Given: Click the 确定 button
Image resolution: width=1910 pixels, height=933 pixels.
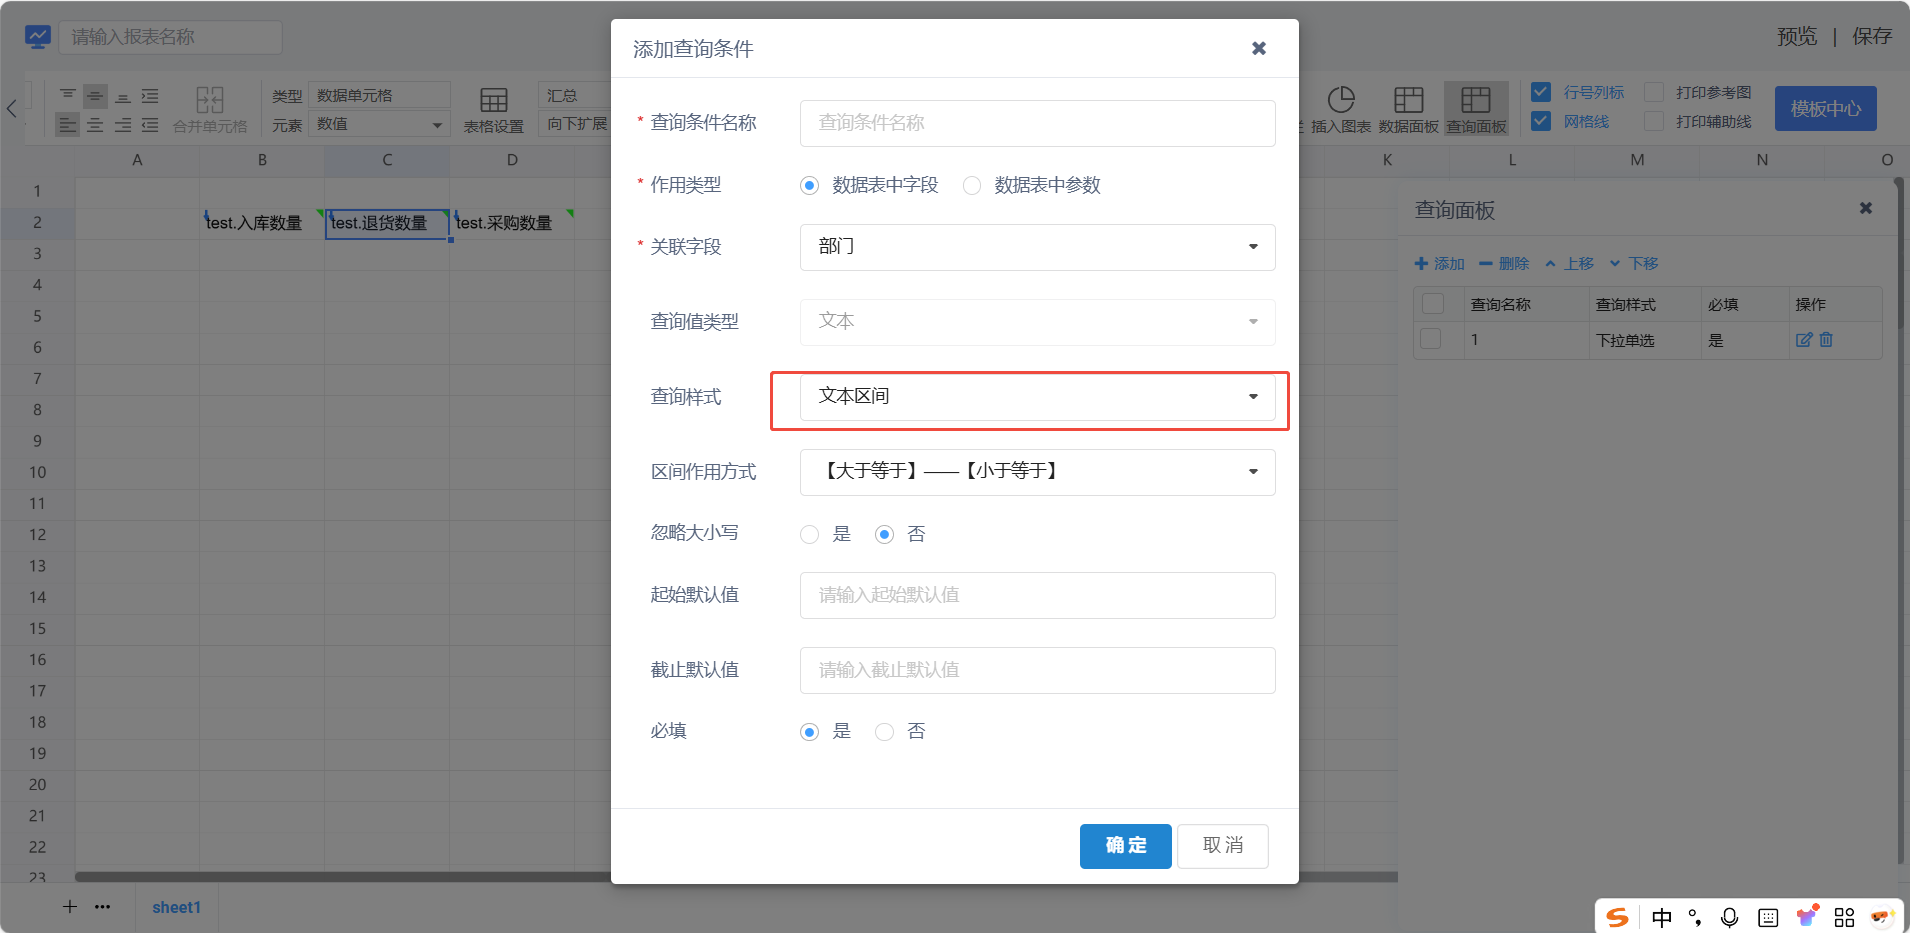Looking at the screenshot, I should [1125, 846].
